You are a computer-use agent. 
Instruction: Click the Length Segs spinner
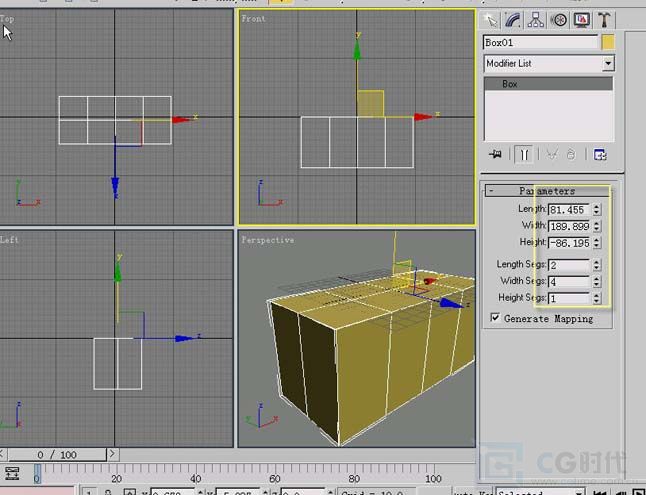point(596,265)
